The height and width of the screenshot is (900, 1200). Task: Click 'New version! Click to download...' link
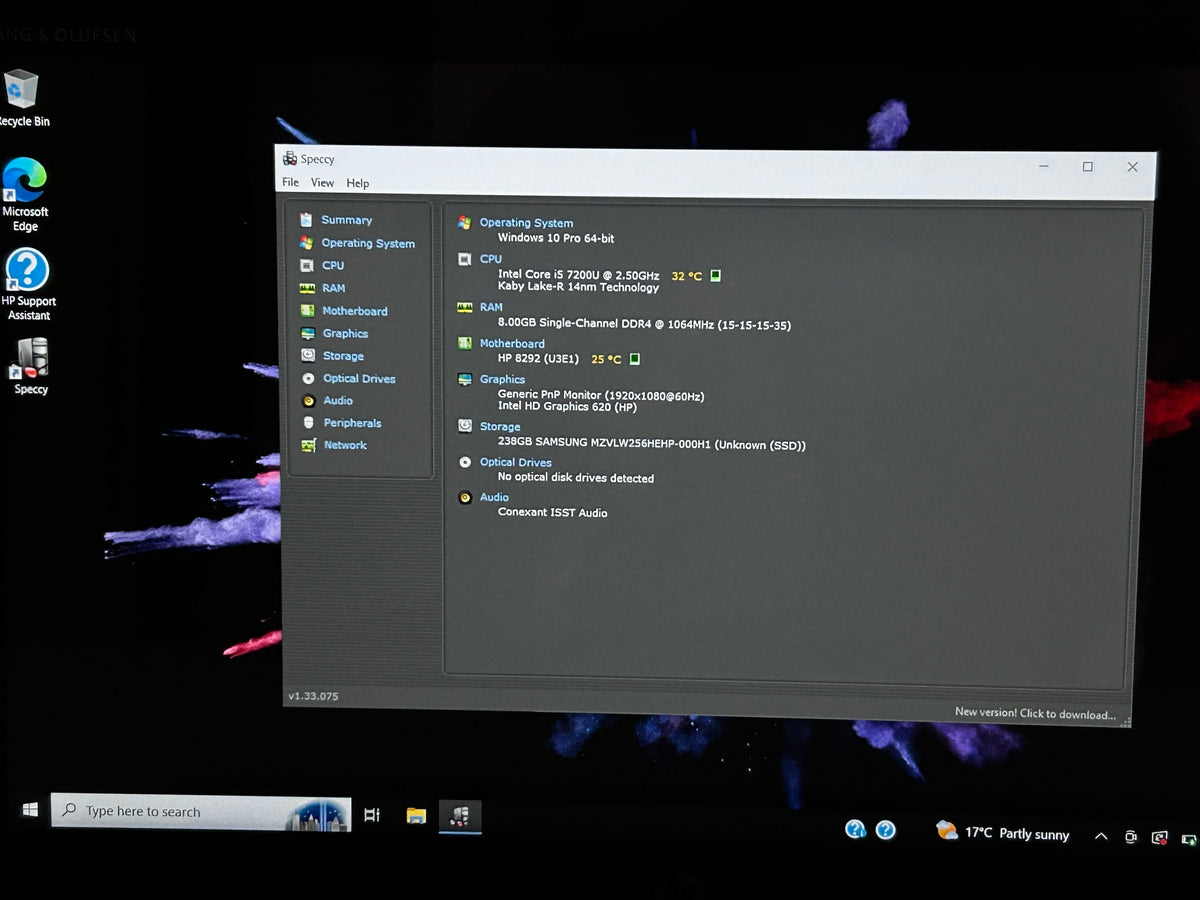1035,714
